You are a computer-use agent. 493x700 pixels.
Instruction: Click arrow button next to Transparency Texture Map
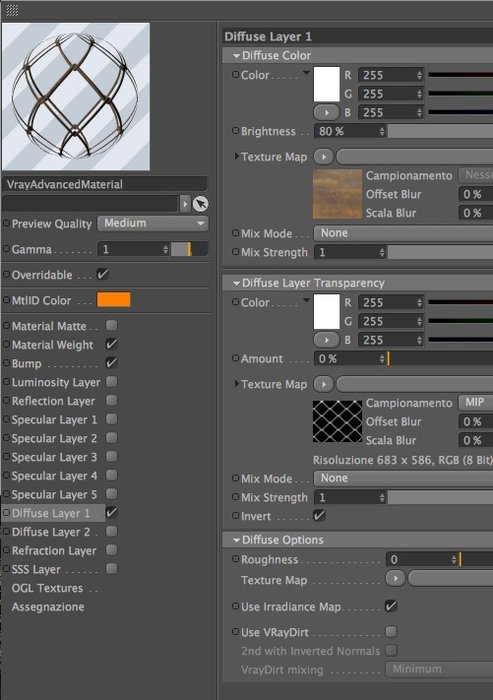click(324, 384)
